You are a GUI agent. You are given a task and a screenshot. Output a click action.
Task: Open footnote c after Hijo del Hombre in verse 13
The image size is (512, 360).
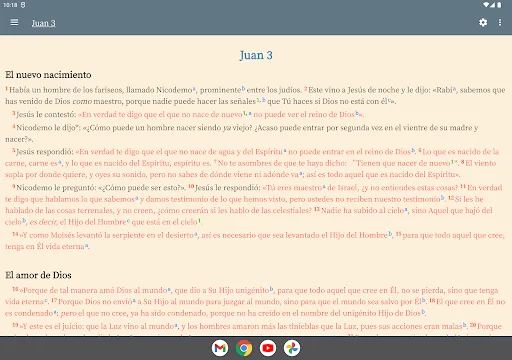(x=128, y=221)
